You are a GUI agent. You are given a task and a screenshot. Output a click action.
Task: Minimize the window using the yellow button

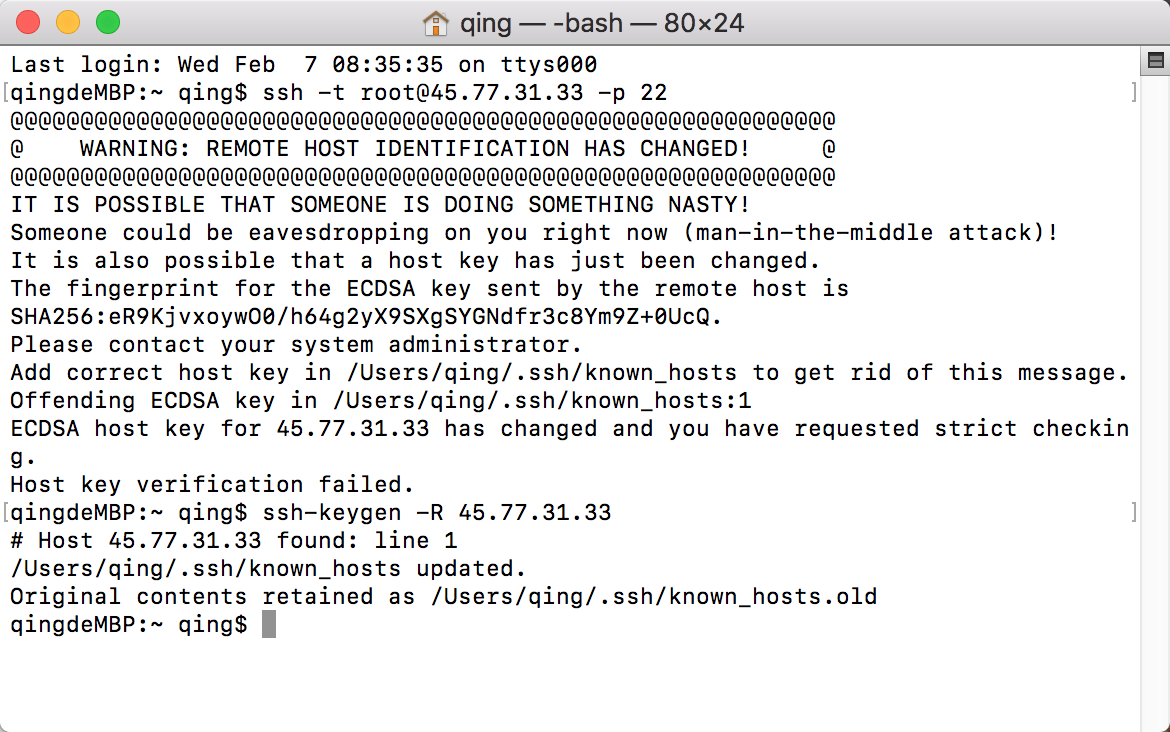point(68,22)
